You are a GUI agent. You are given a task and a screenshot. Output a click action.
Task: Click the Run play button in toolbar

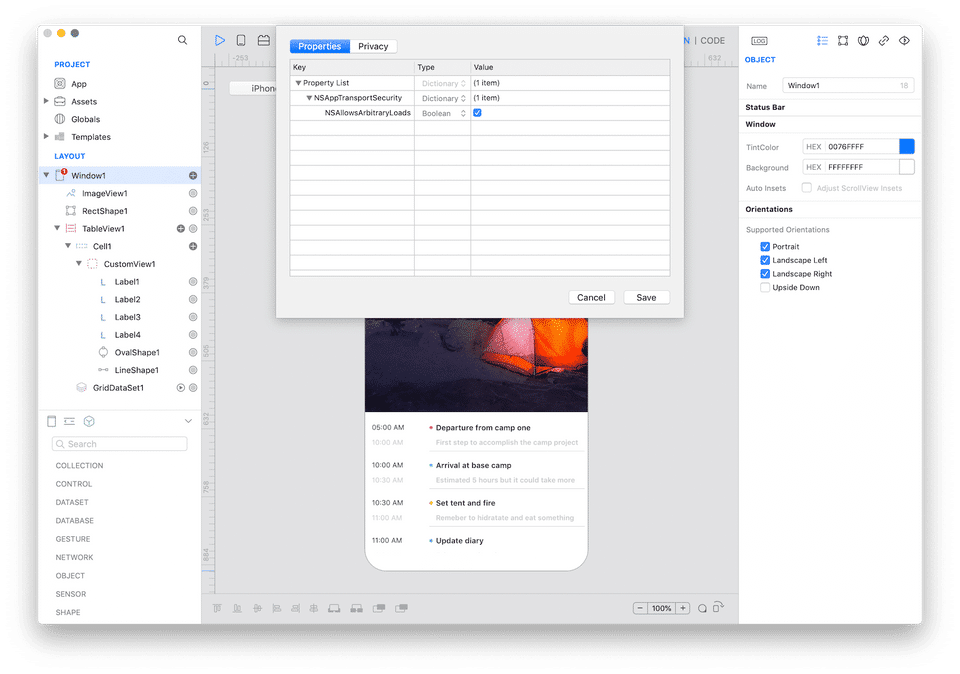[x=220, y=40]
